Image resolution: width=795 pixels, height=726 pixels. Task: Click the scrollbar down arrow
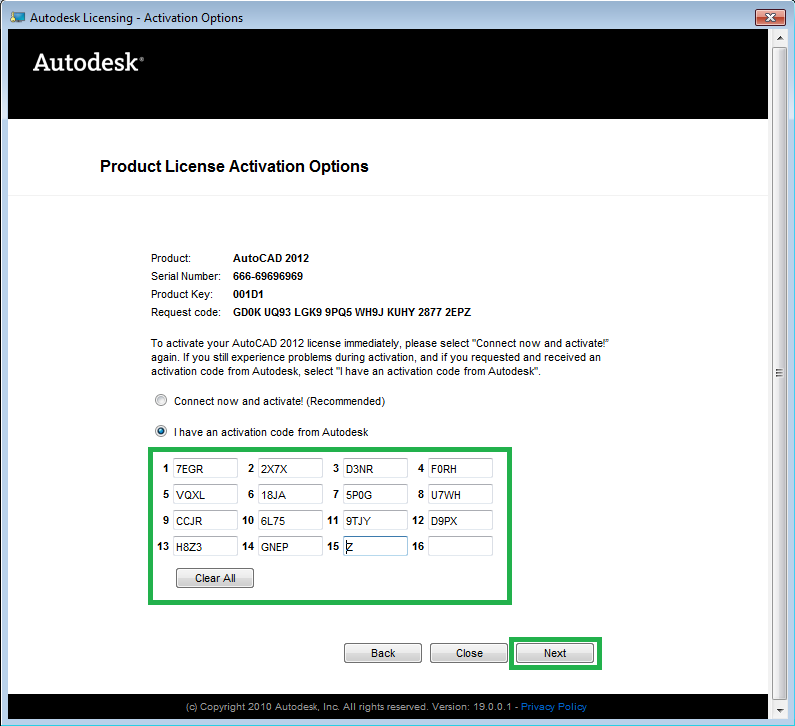(779, 711)
